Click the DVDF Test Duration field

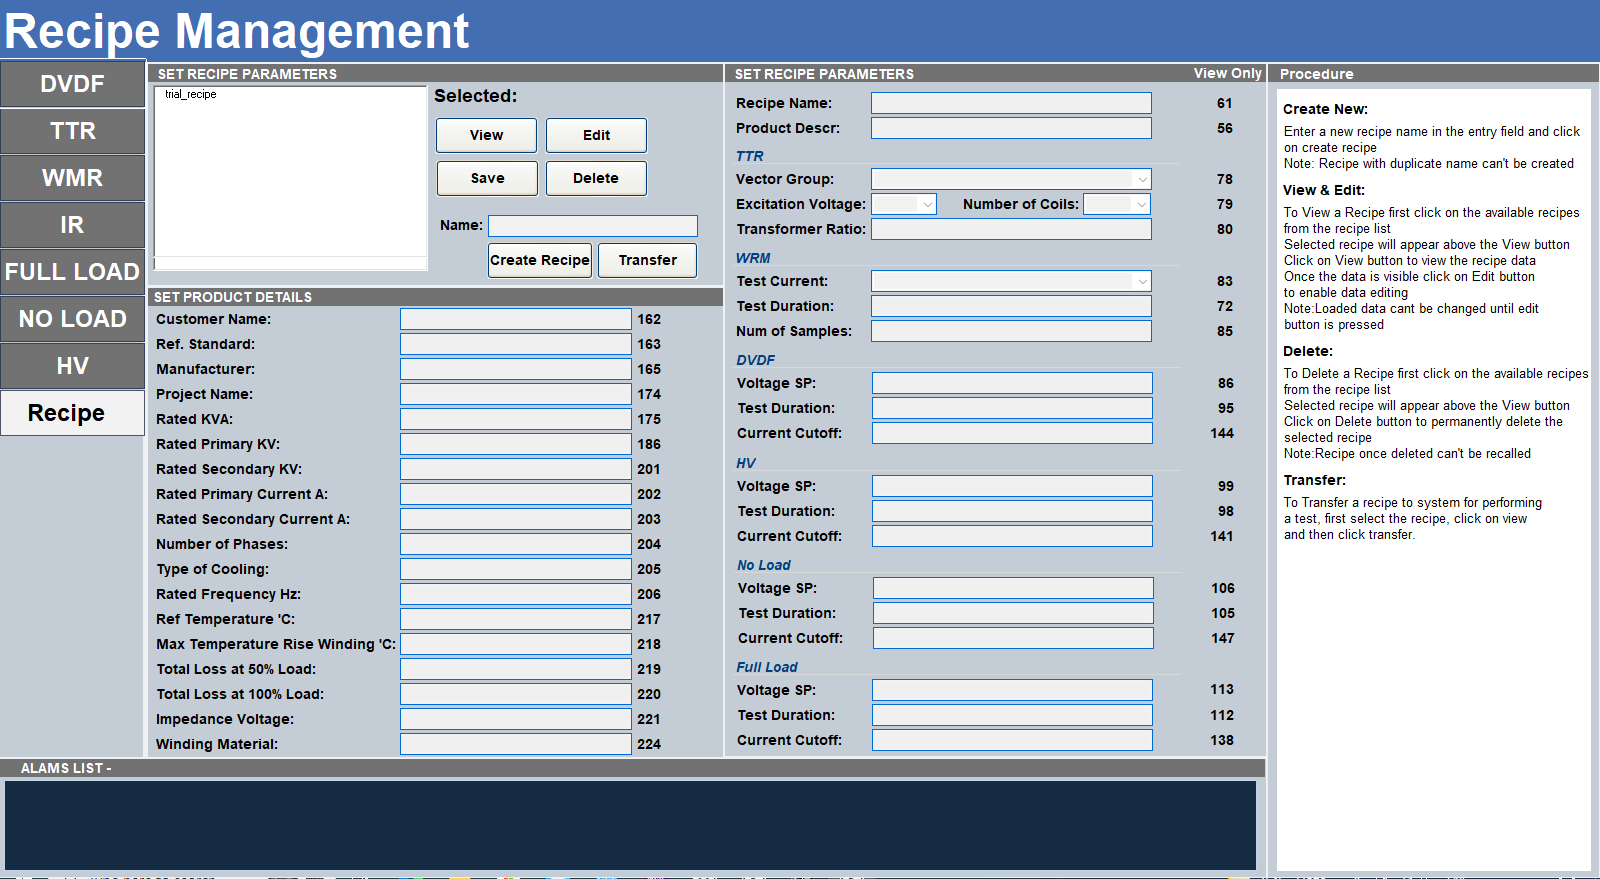(x=1012, y=408)
